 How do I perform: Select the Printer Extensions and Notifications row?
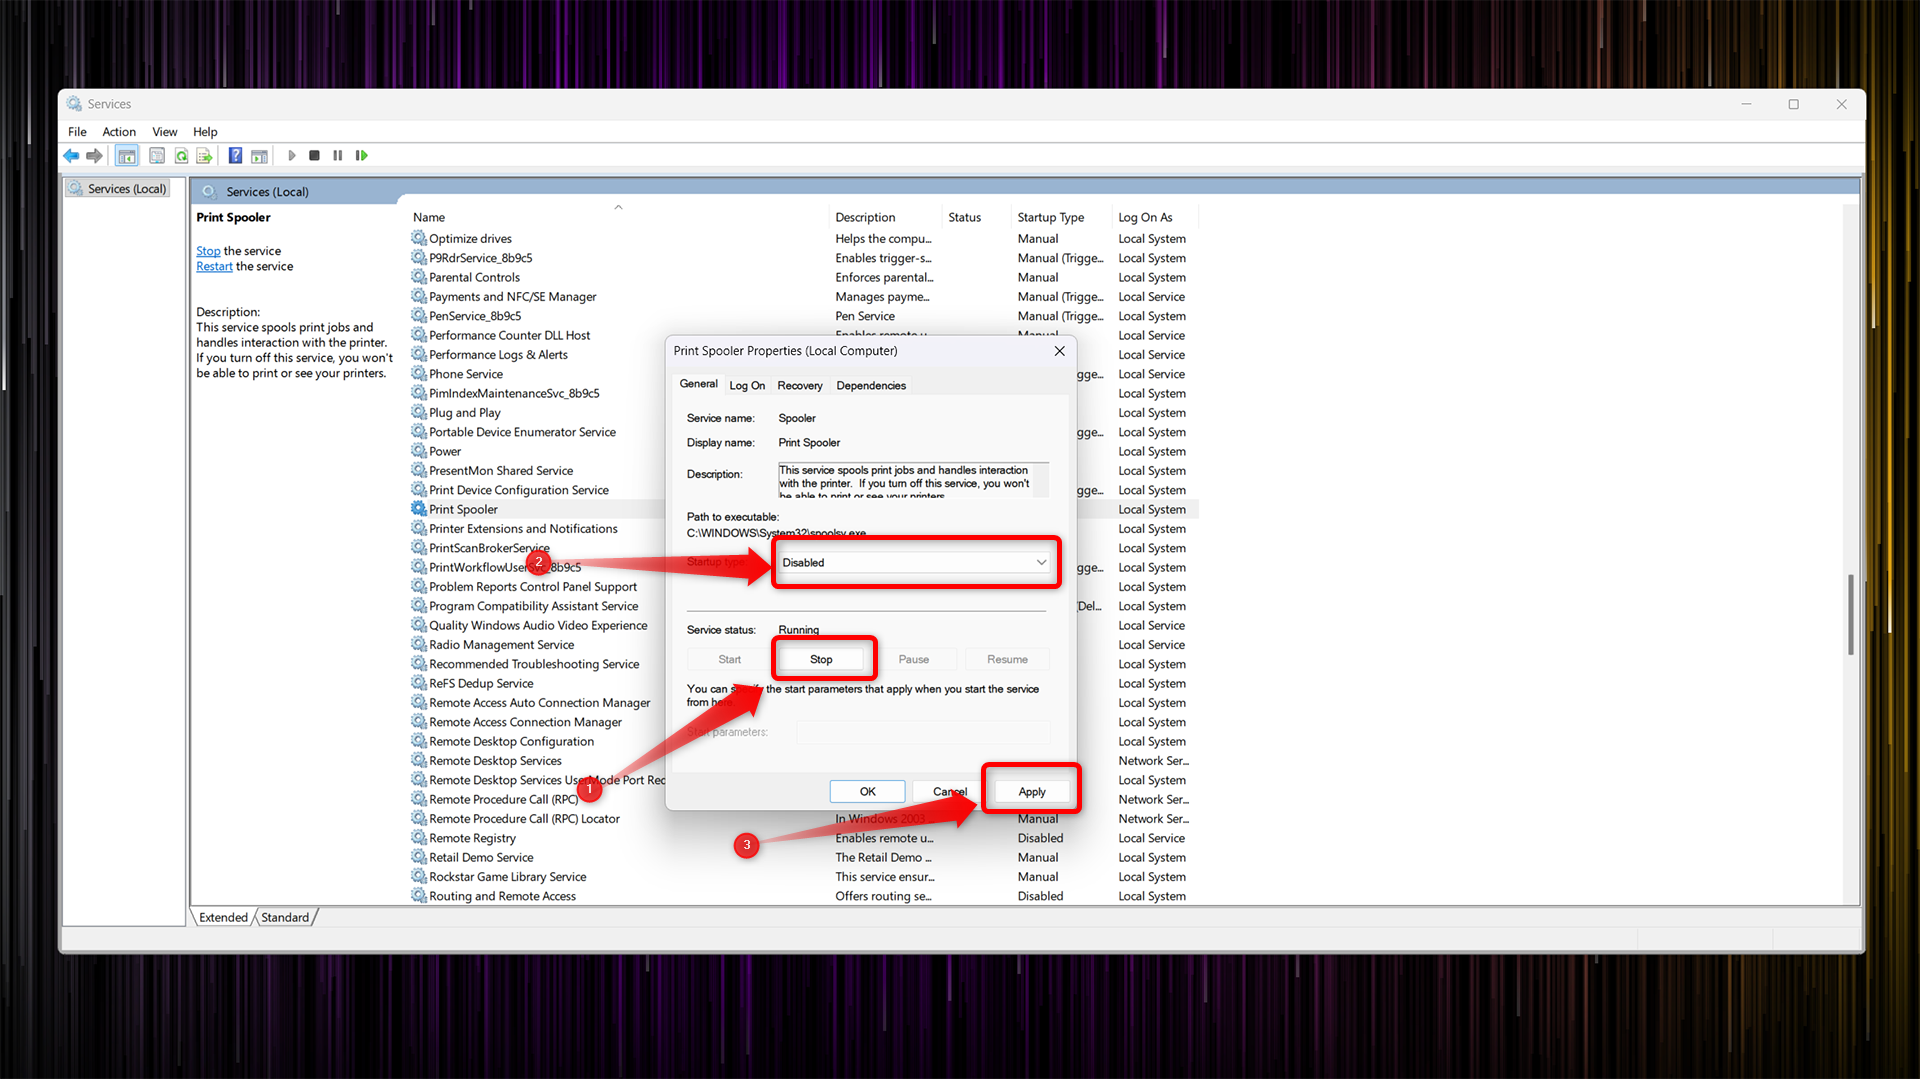pos(523,529)
